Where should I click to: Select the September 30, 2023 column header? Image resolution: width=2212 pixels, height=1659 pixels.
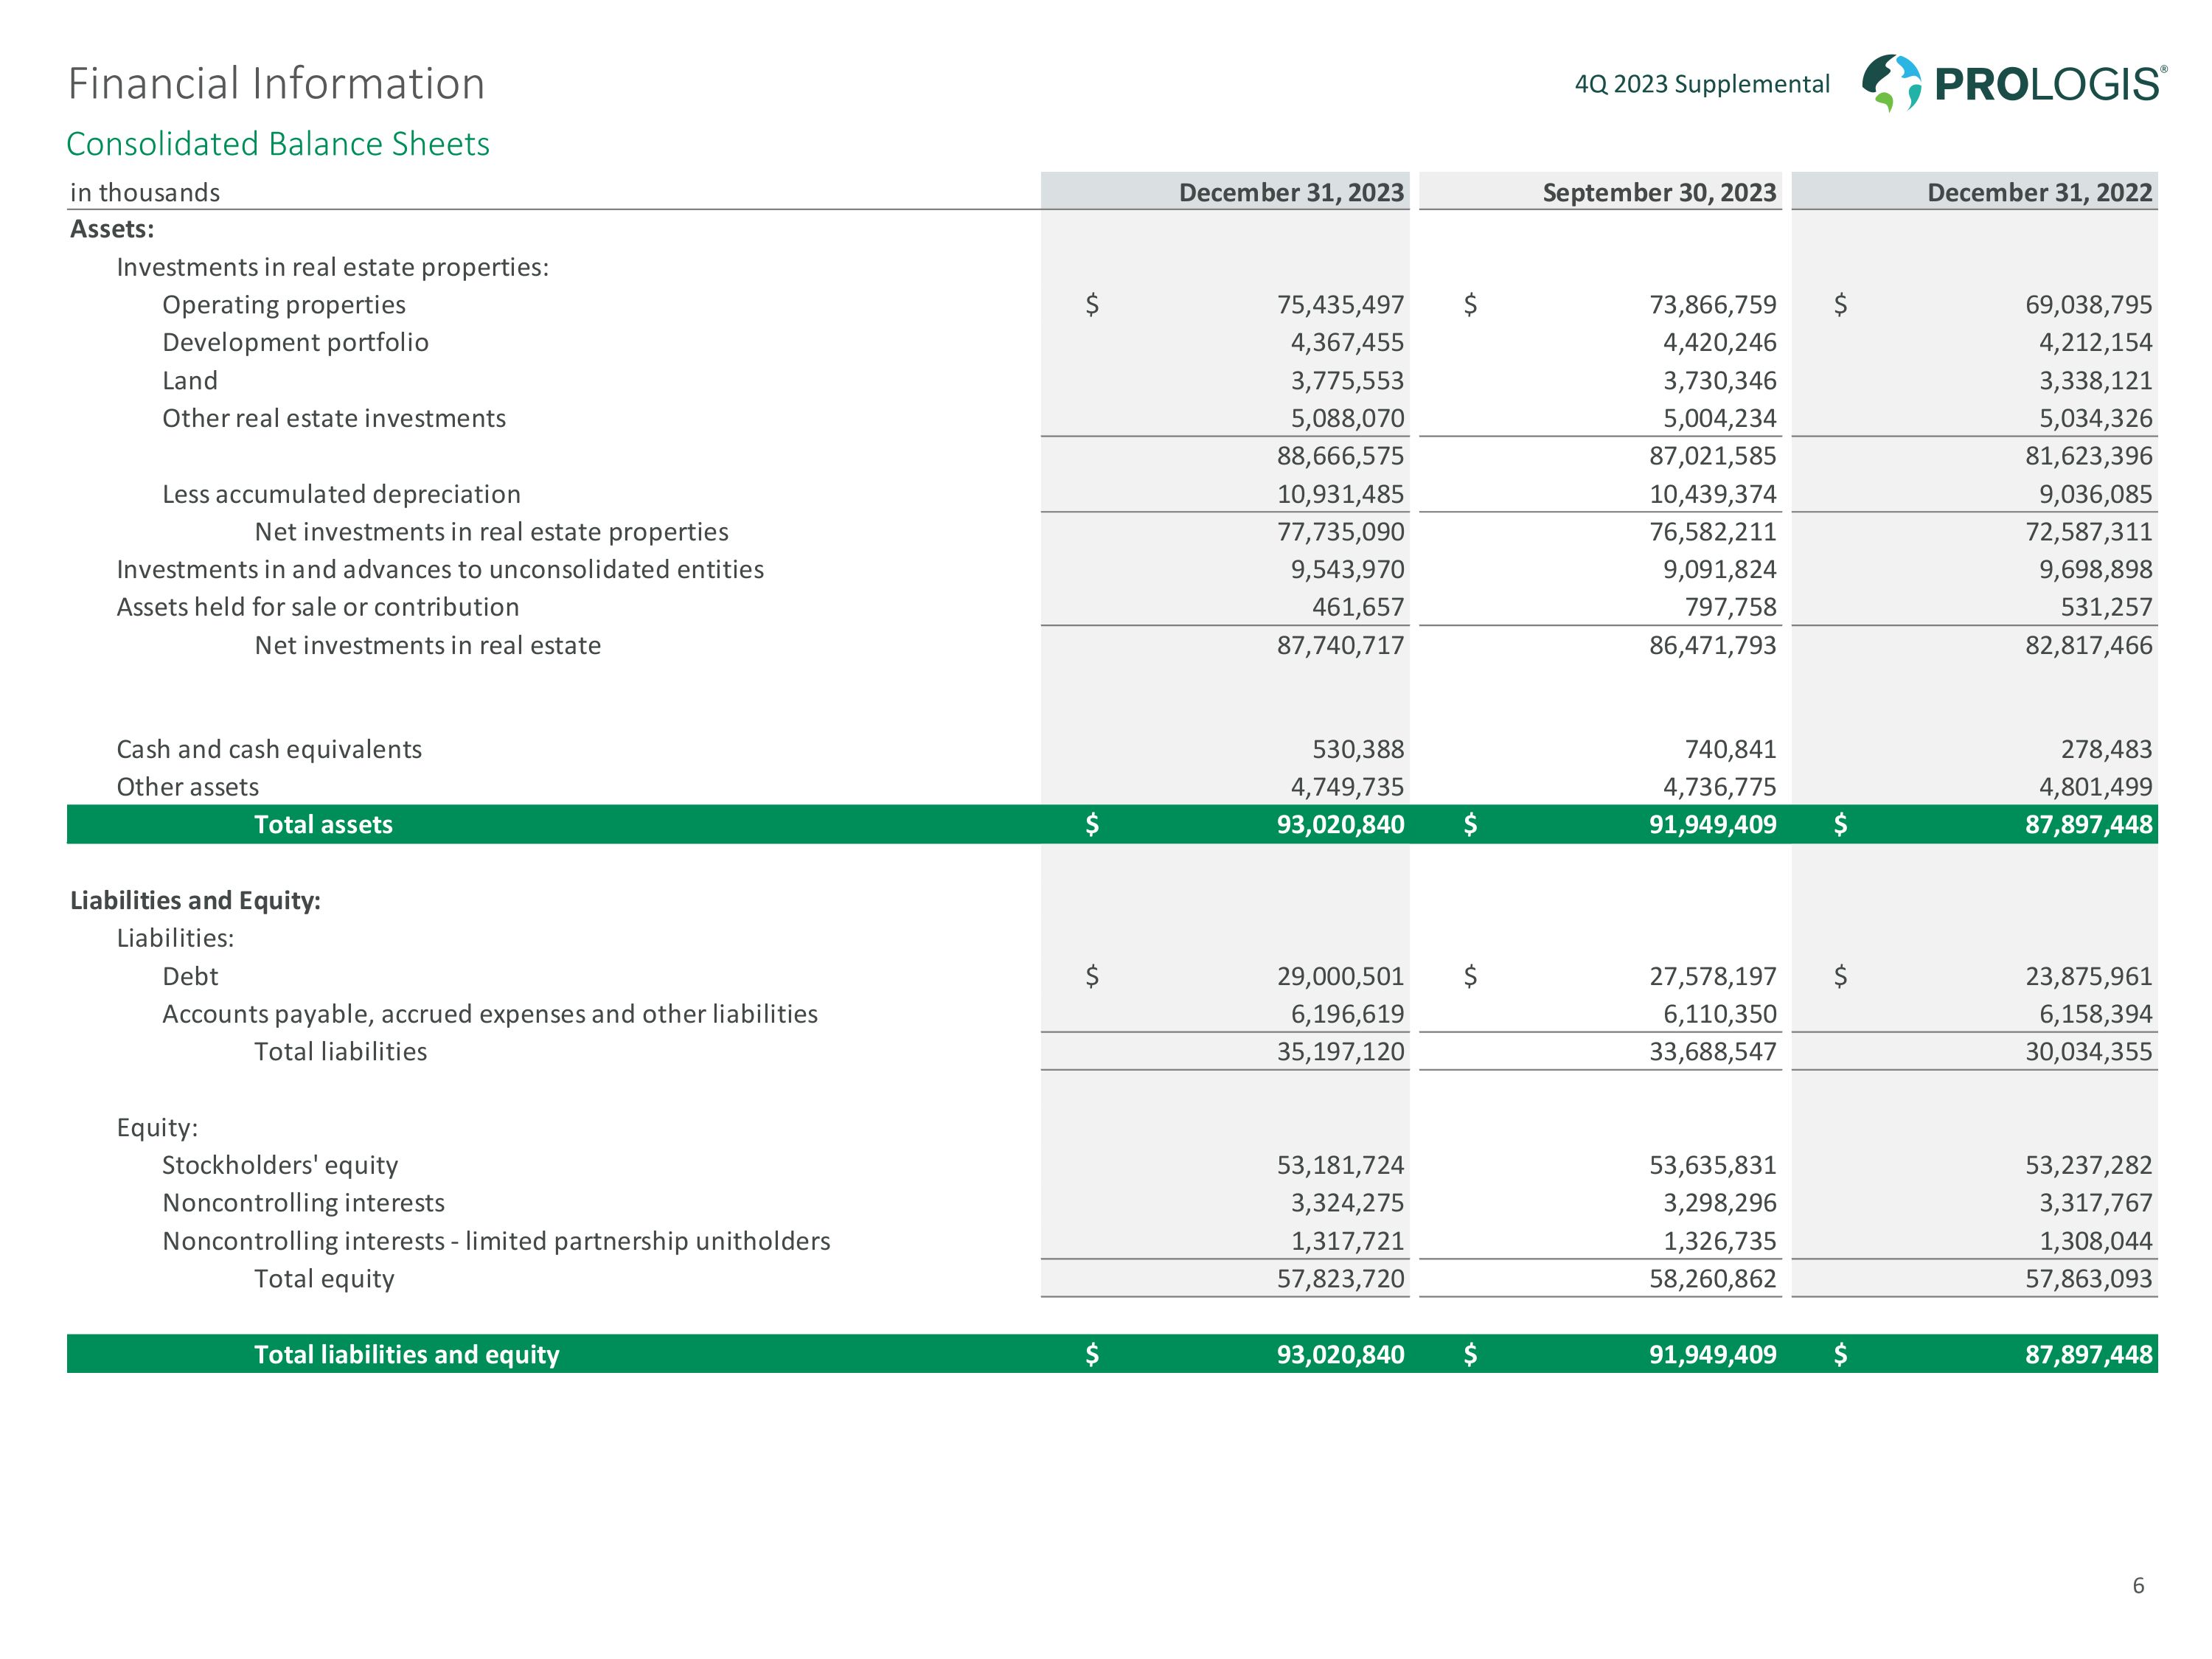(1658, 192)
